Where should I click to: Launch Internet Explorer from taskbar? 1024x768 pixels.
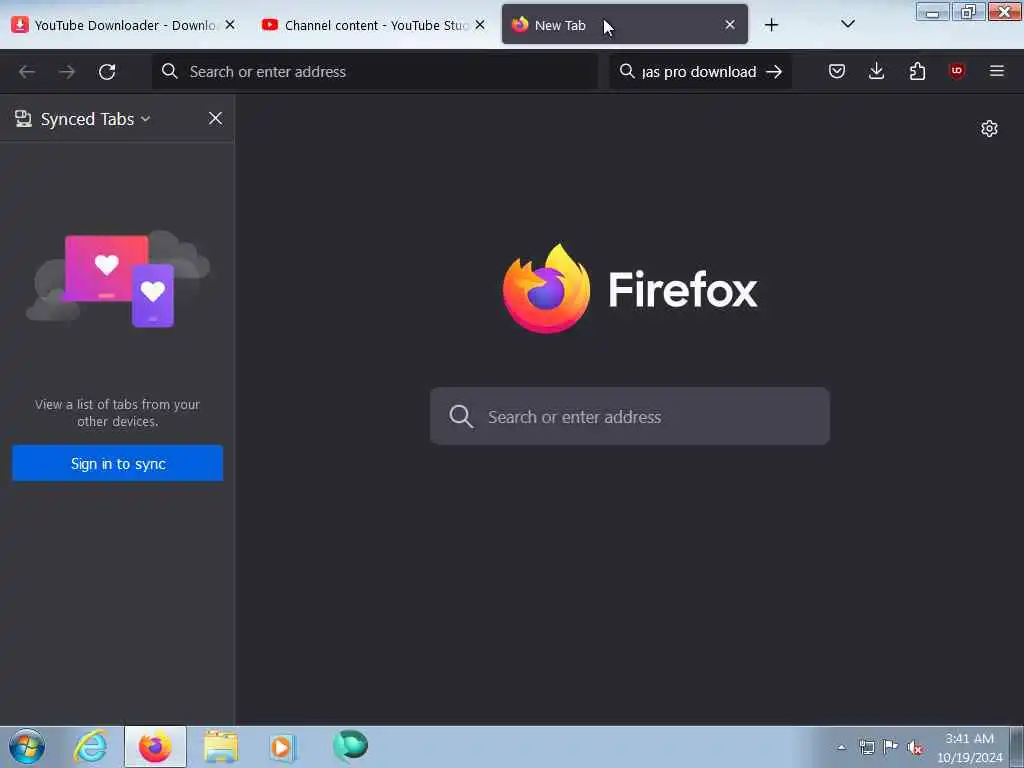(90, 746)
